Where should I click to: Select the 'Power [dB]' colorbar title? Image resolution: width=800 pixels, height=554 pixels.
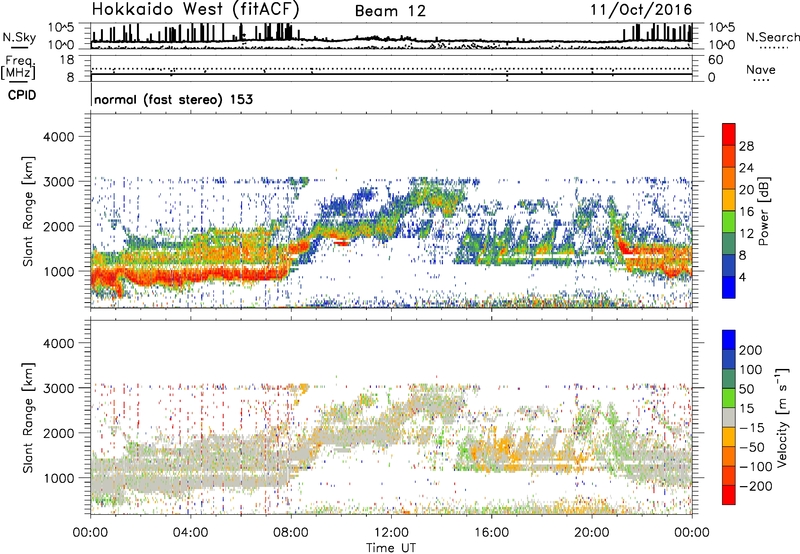pos(763,211)
